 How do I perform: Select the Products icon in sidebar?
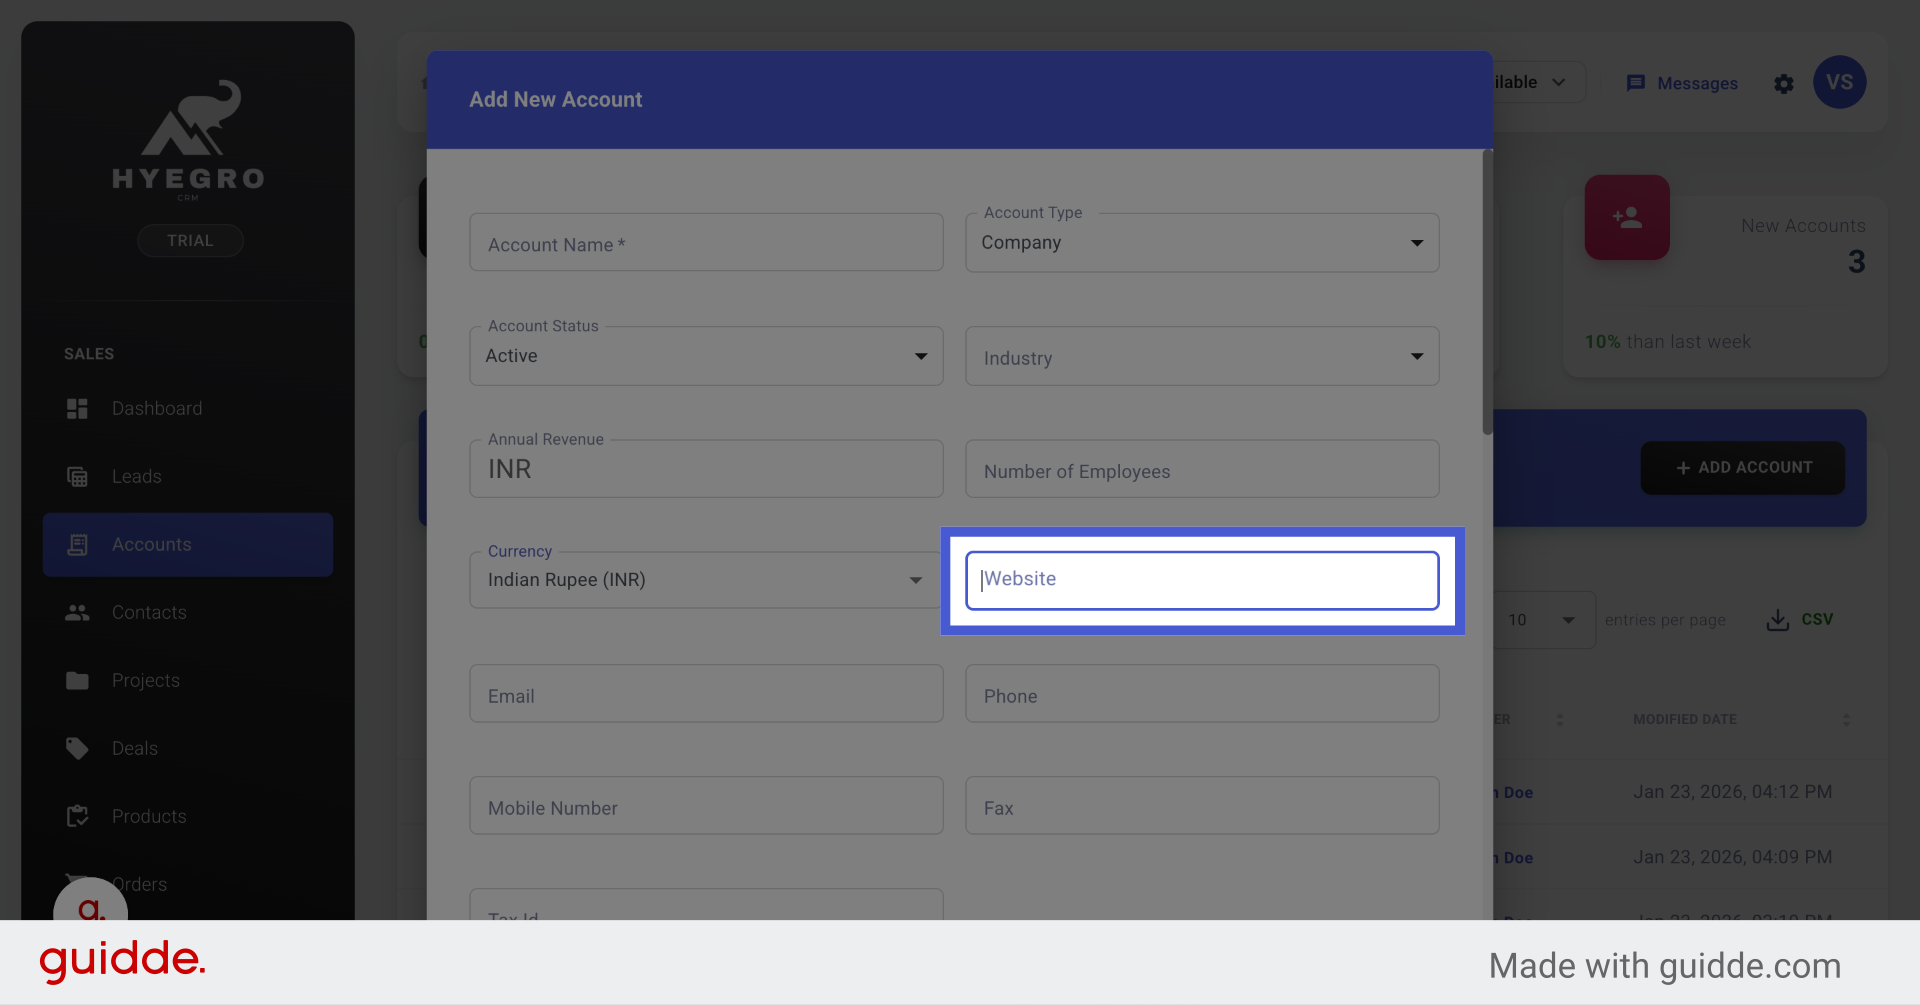pos(77,816)
